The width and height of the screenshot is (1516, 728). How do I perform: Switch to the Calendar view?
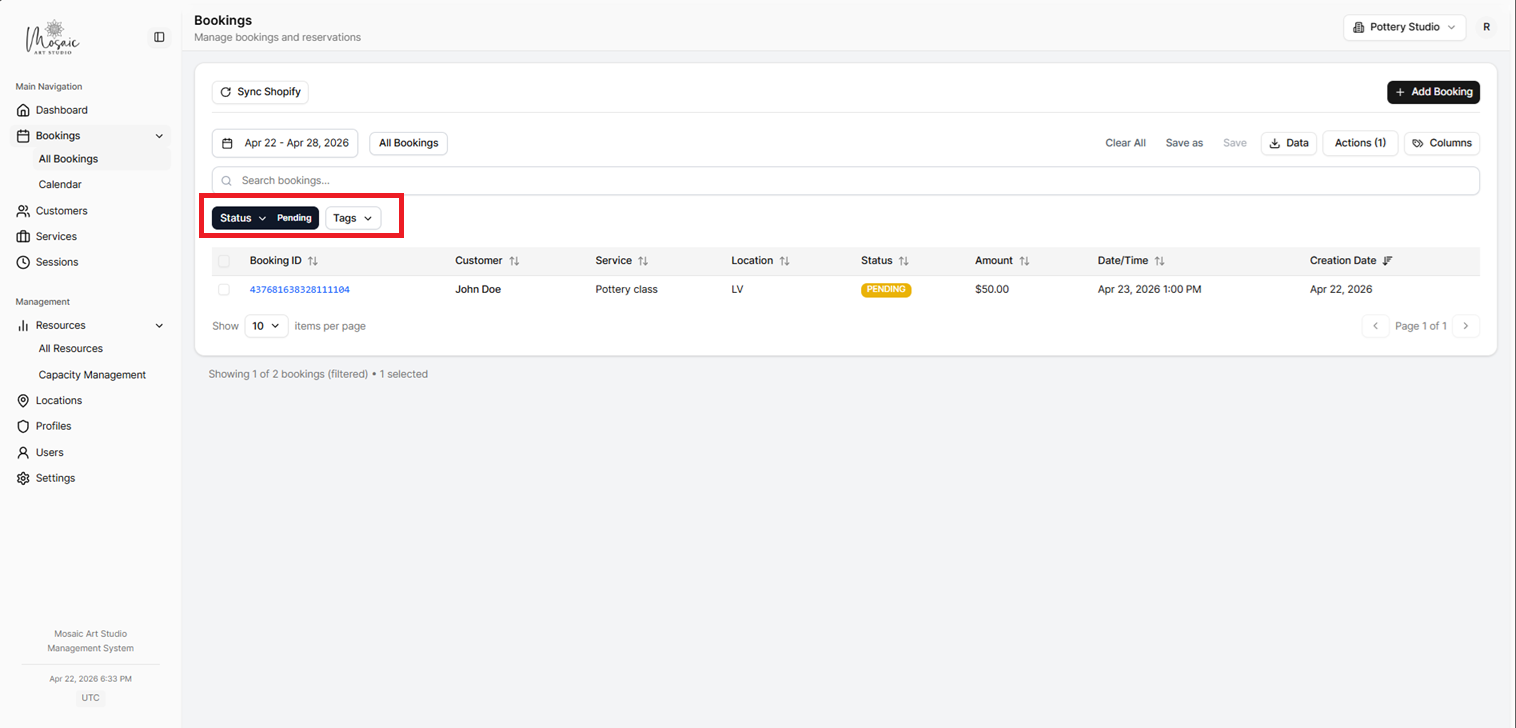60,184
